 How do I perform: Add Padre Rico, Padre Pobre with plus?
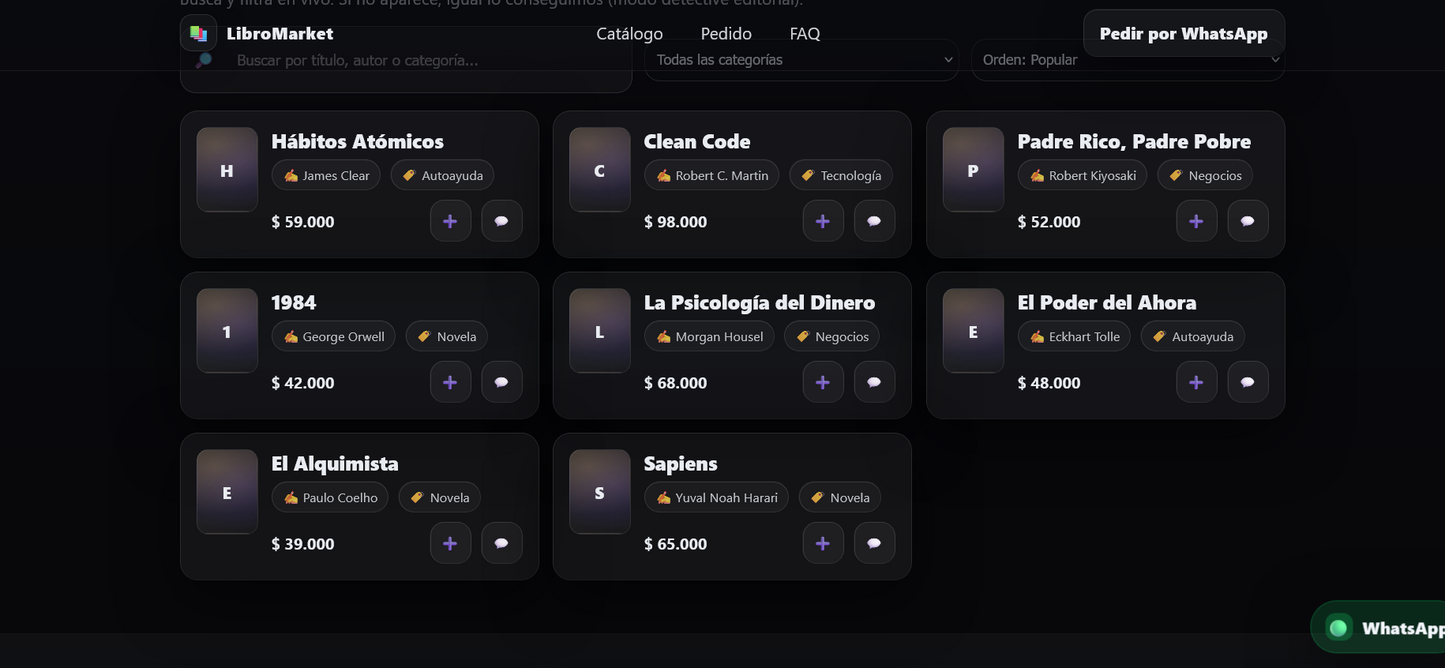(1196, 221)
